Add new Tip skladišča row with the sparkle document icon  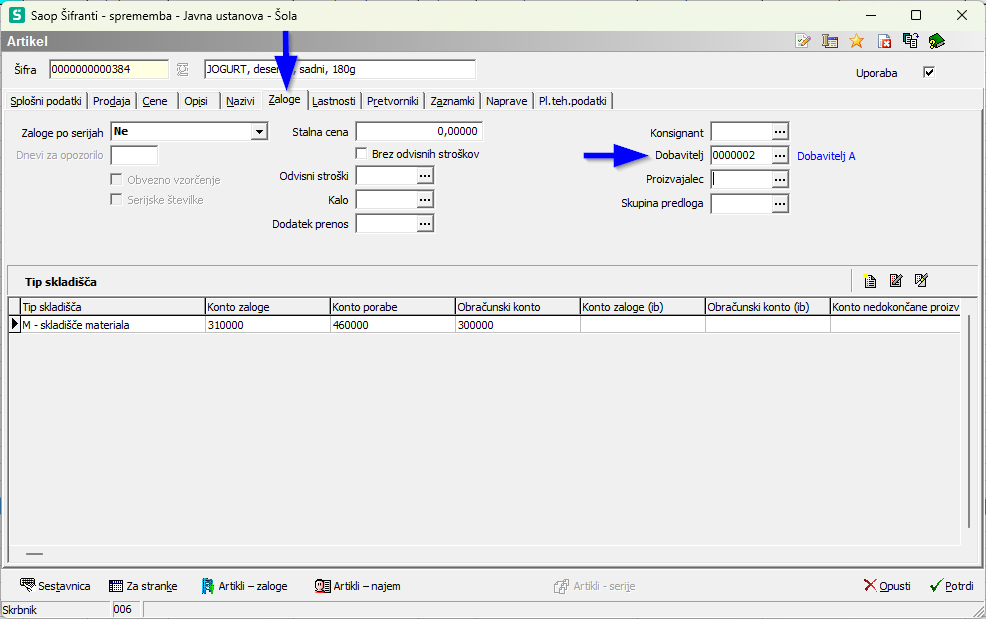pyautogui.click(x=870, y=281)
